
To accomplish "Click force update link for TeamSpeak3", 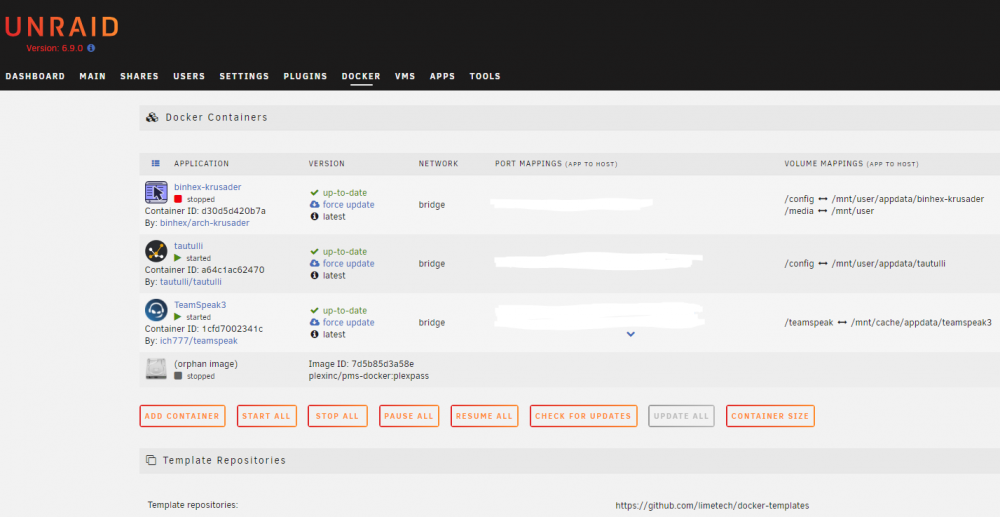I will (x=348, y=323).
